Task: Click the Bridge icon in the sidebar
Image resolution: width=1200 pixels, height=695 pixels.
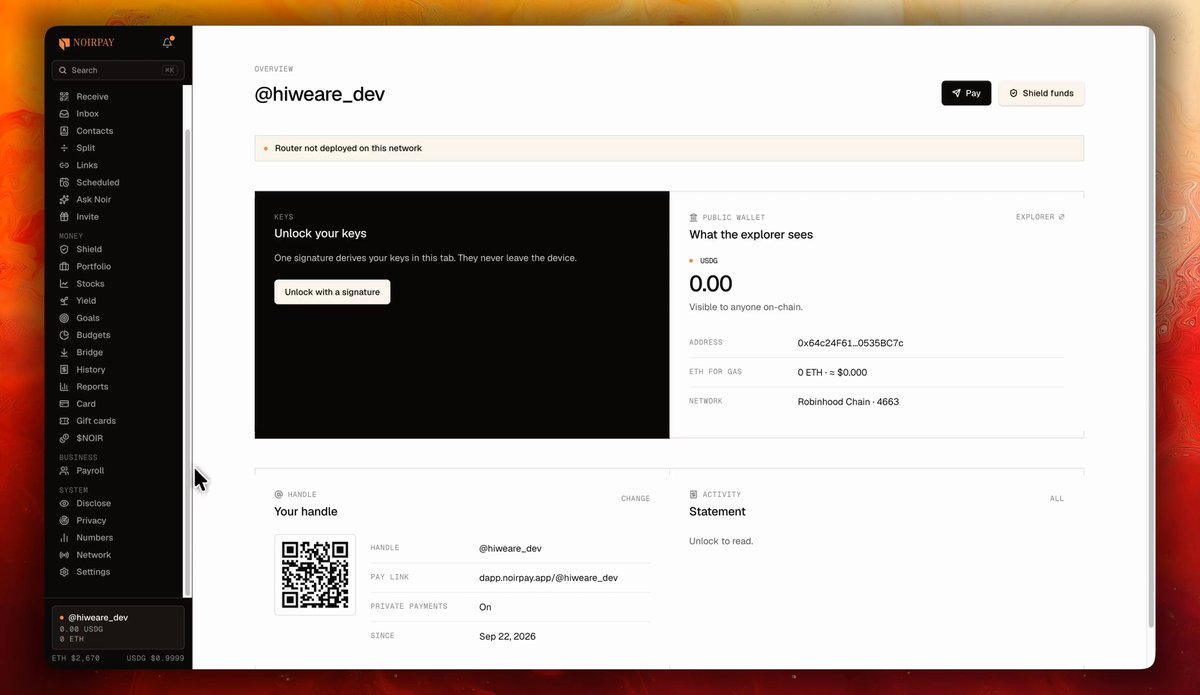Action: click(64, 352)
